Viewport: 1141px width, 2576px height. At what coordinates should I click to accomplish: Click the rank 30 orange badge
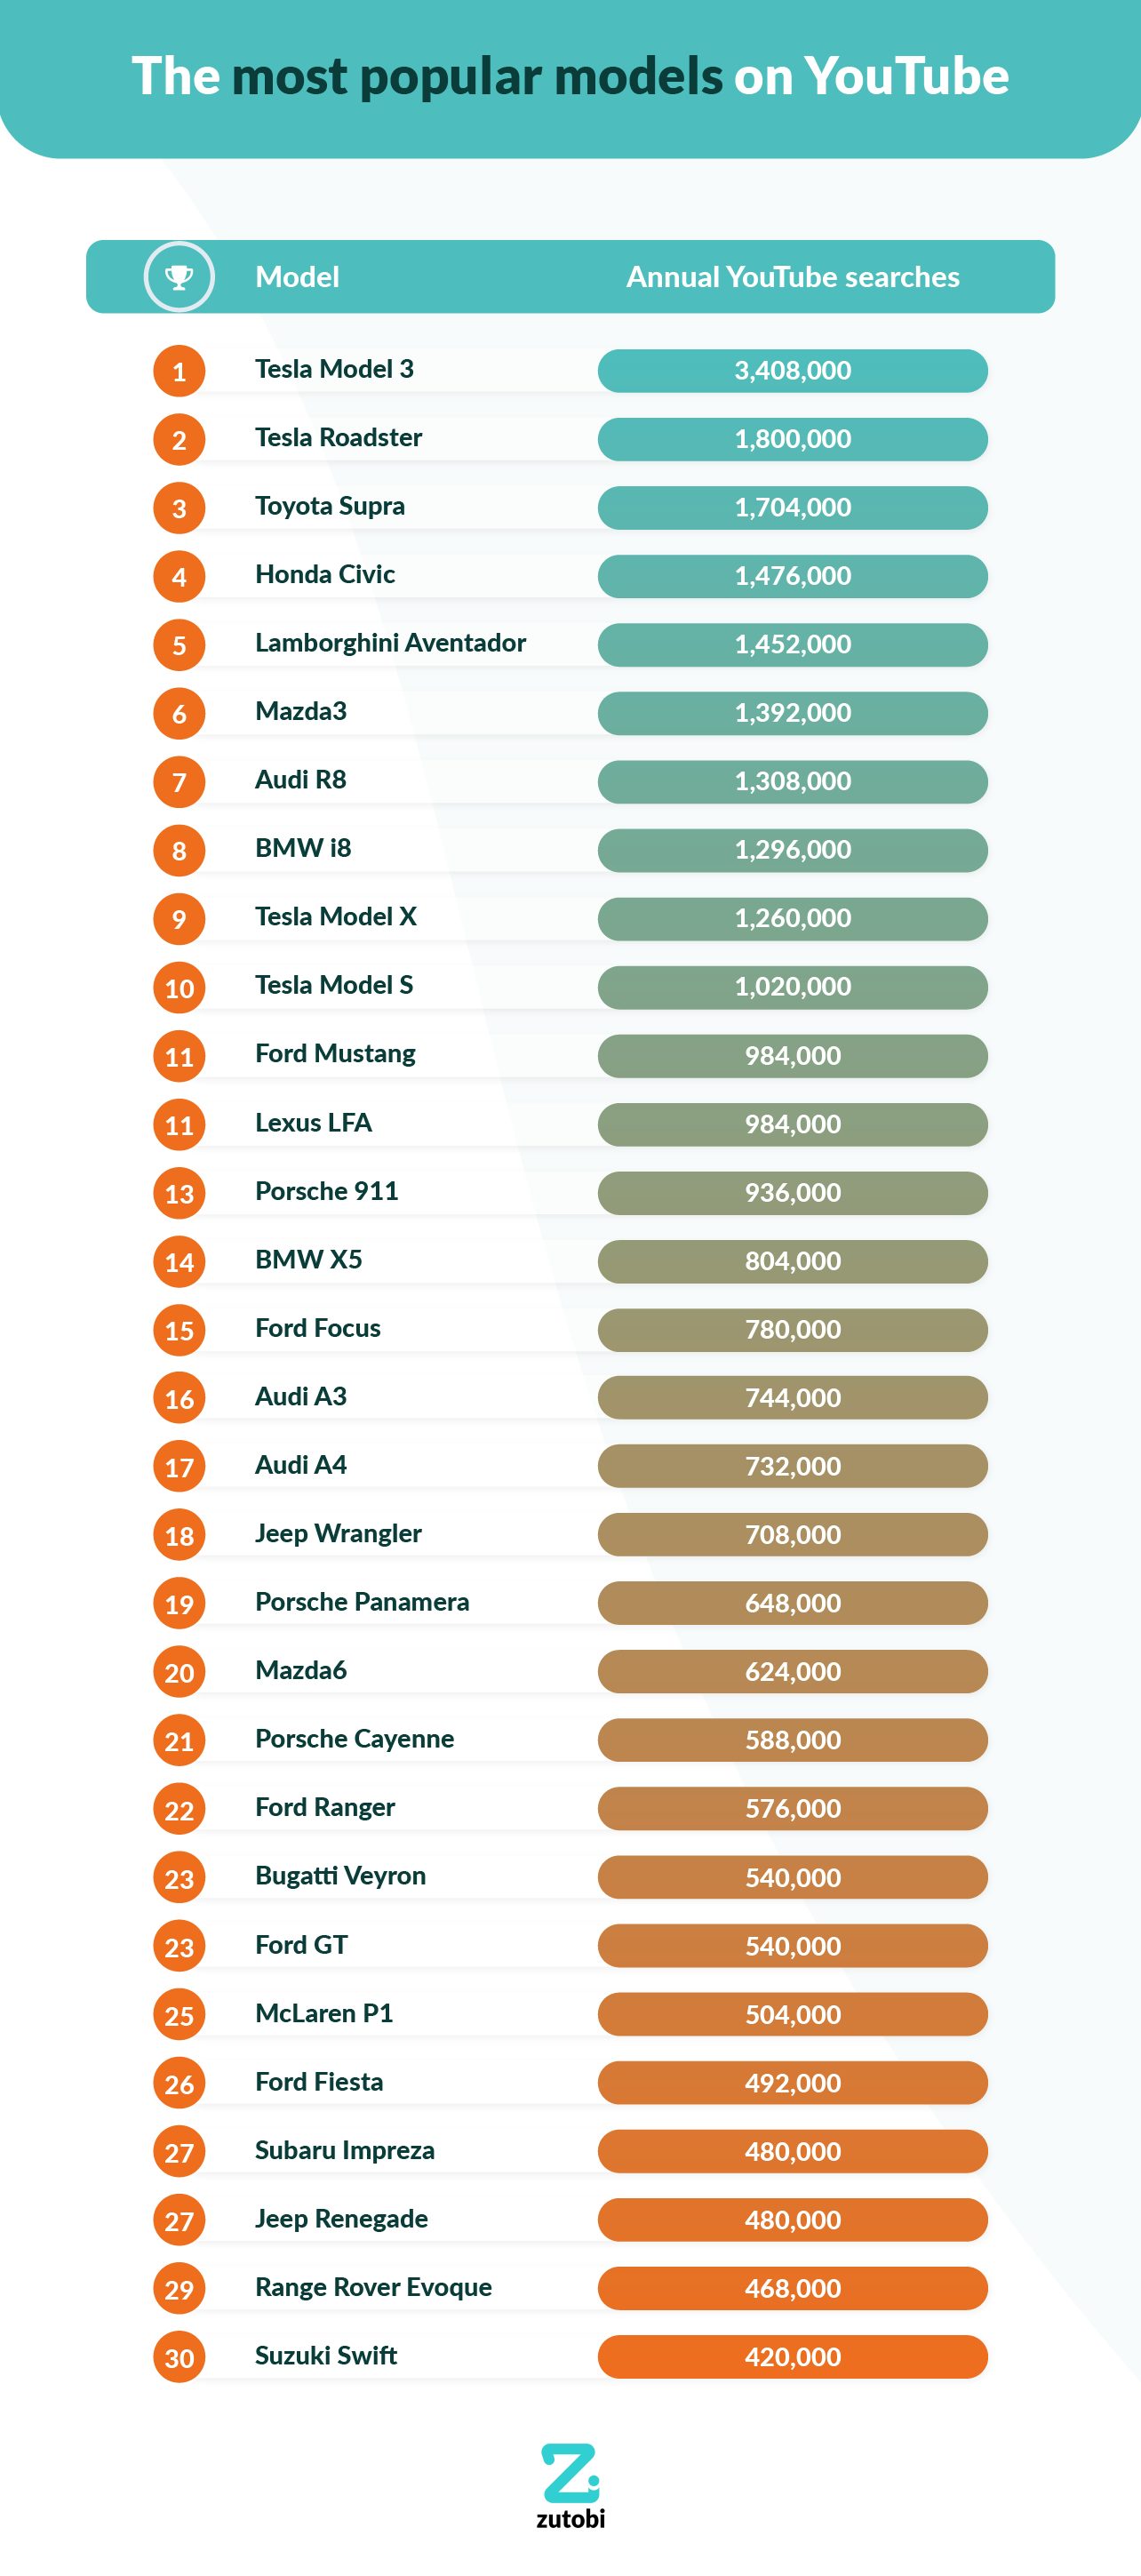coord(179,2357)
